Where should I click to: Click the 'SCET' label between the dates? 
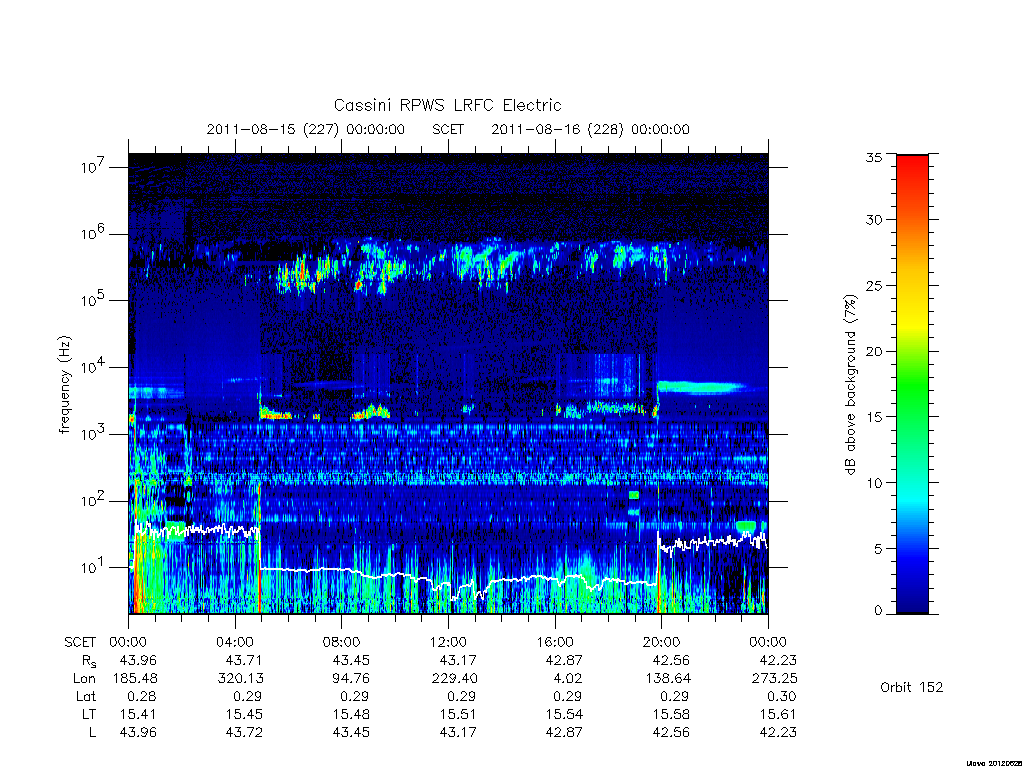coord(448,129)
